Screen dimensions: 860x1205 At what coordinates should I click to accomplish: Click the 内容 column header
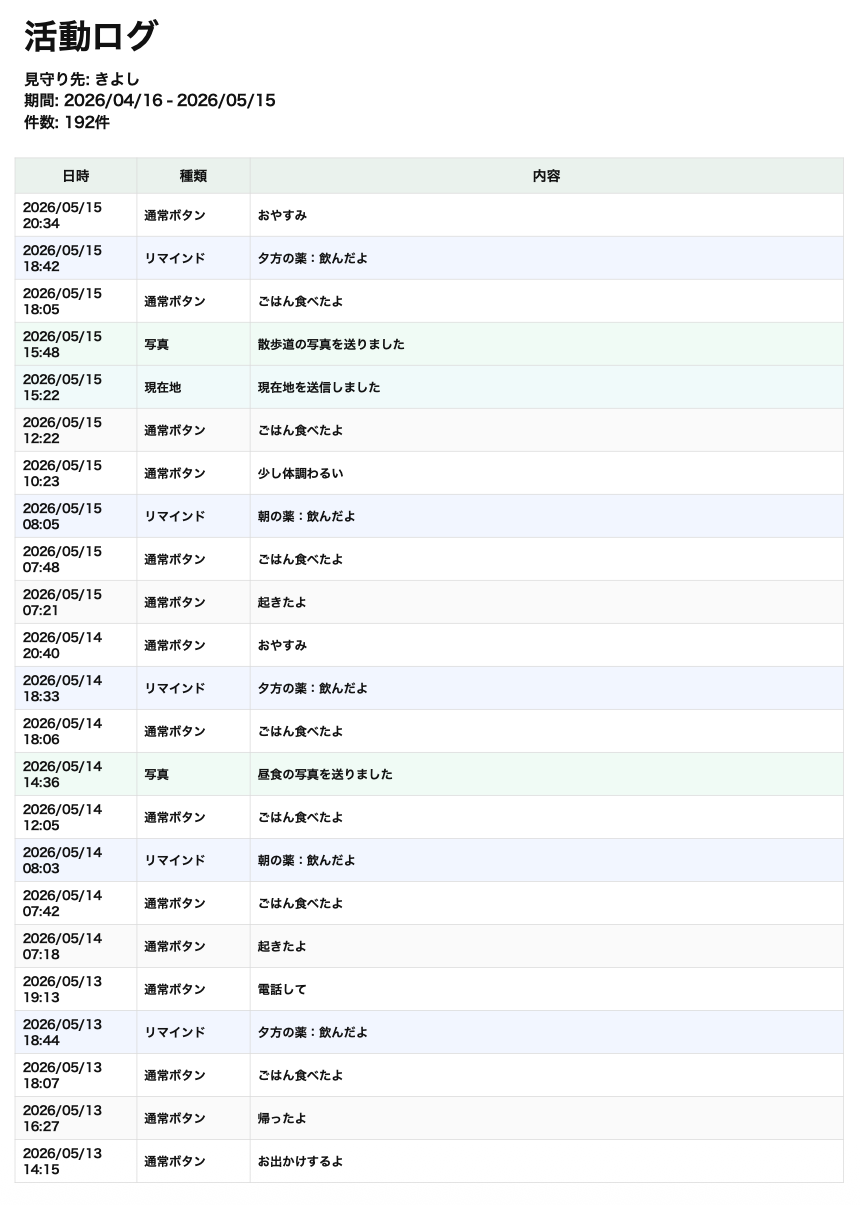546,176
